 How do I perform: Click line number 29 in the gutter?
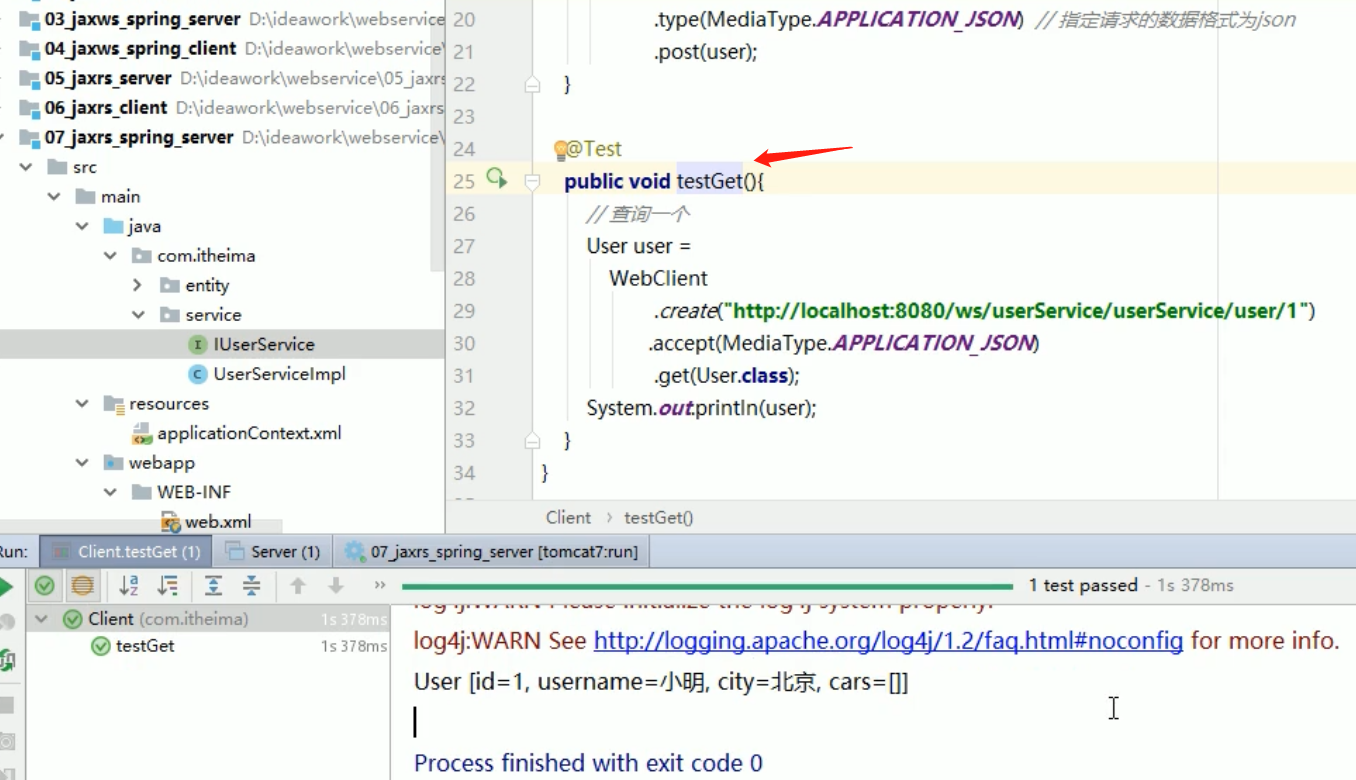click(x=464, y=311)
